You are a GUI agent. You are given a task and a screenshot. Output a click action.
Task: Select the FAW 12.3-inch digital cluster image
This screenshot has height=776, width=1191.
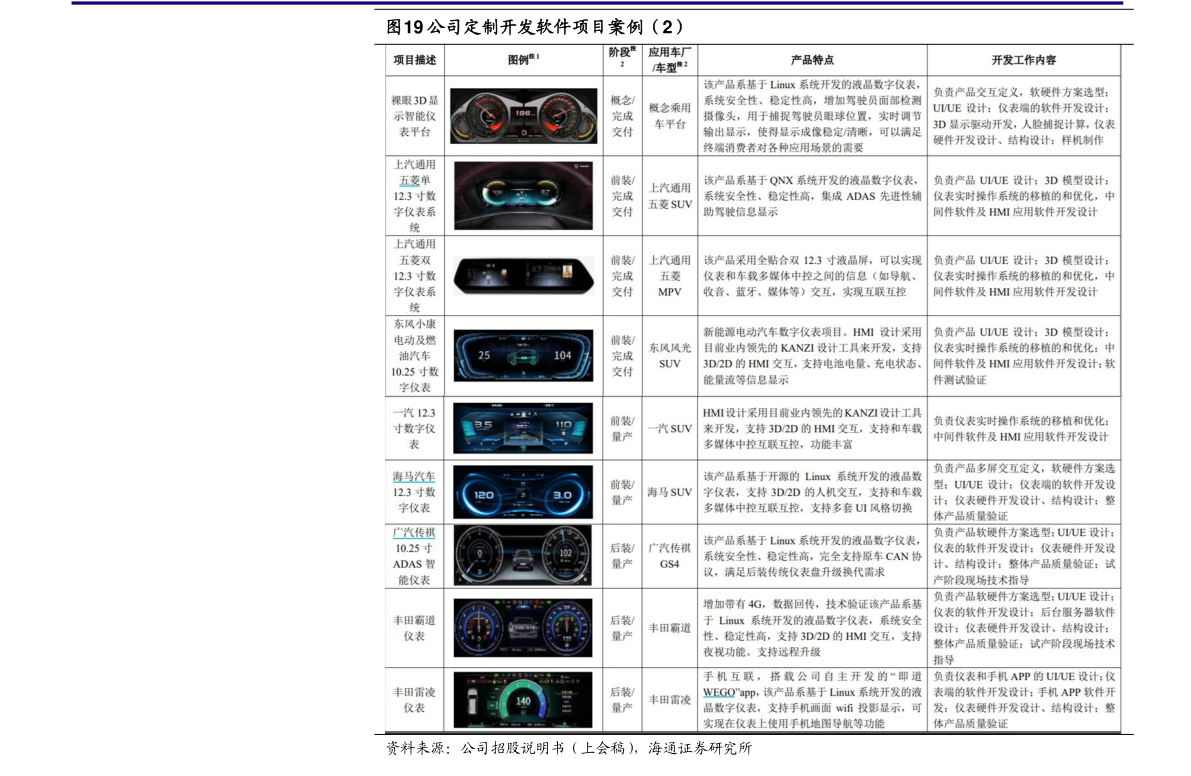point(524,428)
